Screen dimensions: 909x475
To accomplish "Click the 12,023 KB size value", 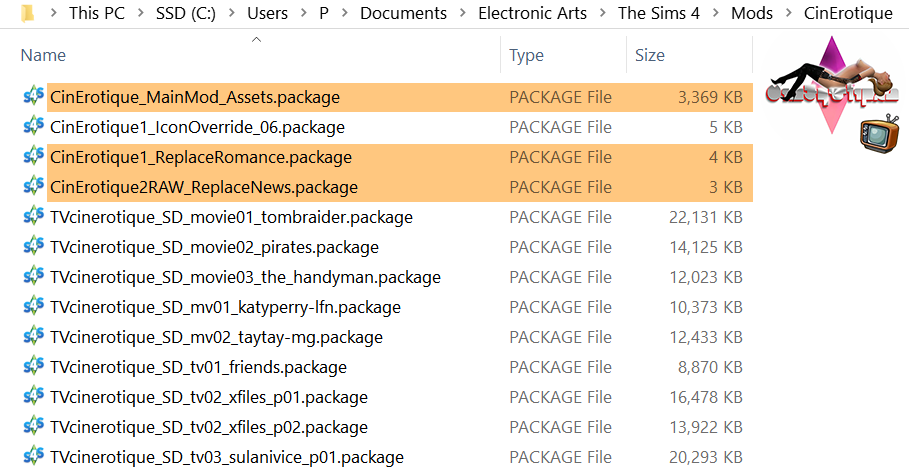I will [706, 277].
